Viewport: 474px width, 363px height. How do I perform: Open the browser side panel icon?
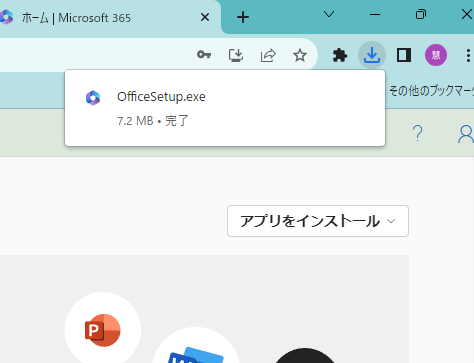pos(404,55)
